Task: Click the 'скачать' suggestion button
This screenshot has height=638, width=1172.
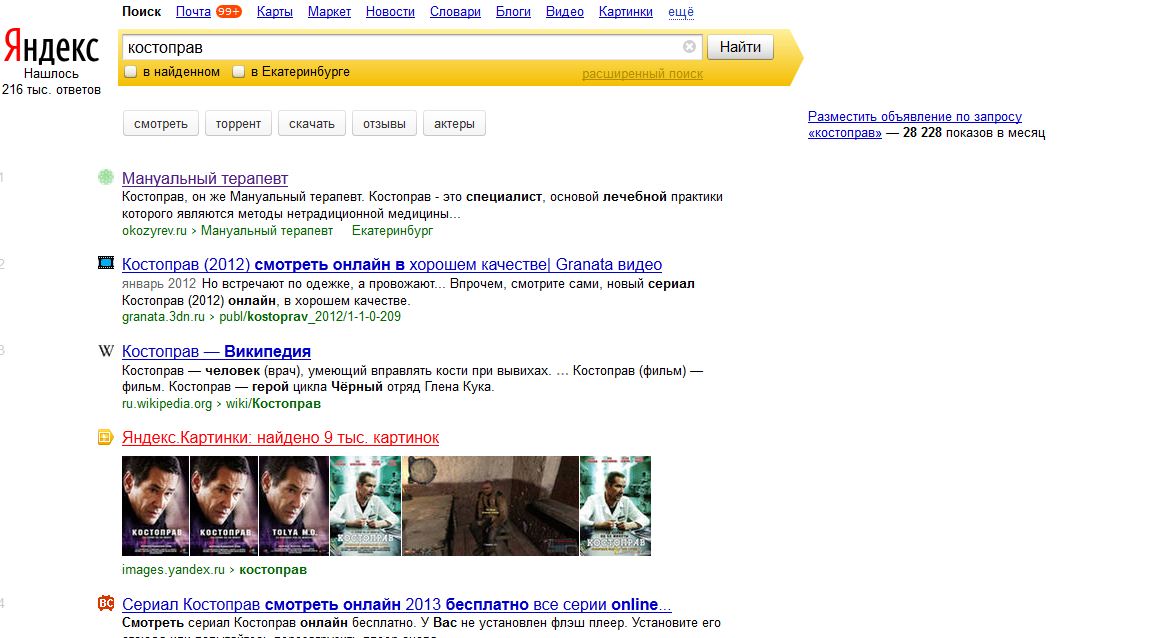Action: click(312, 123)
